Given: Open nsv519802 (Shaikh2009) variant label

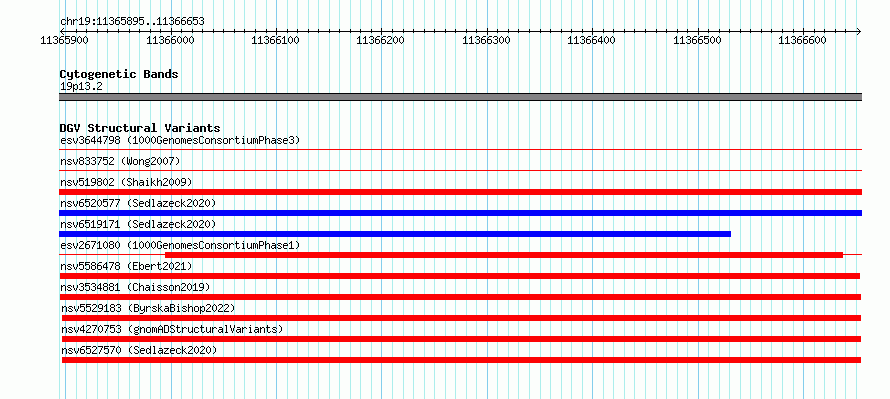Looking at the screenshot, I should click(x=126, y=182).
